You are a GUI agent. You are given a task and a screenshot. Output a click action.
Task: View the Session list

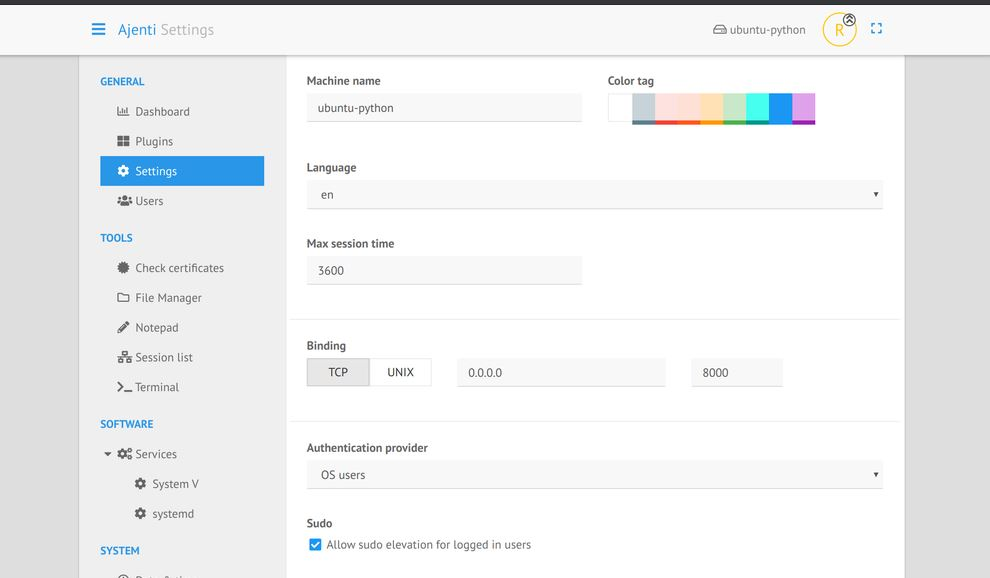tap(164, 357)
